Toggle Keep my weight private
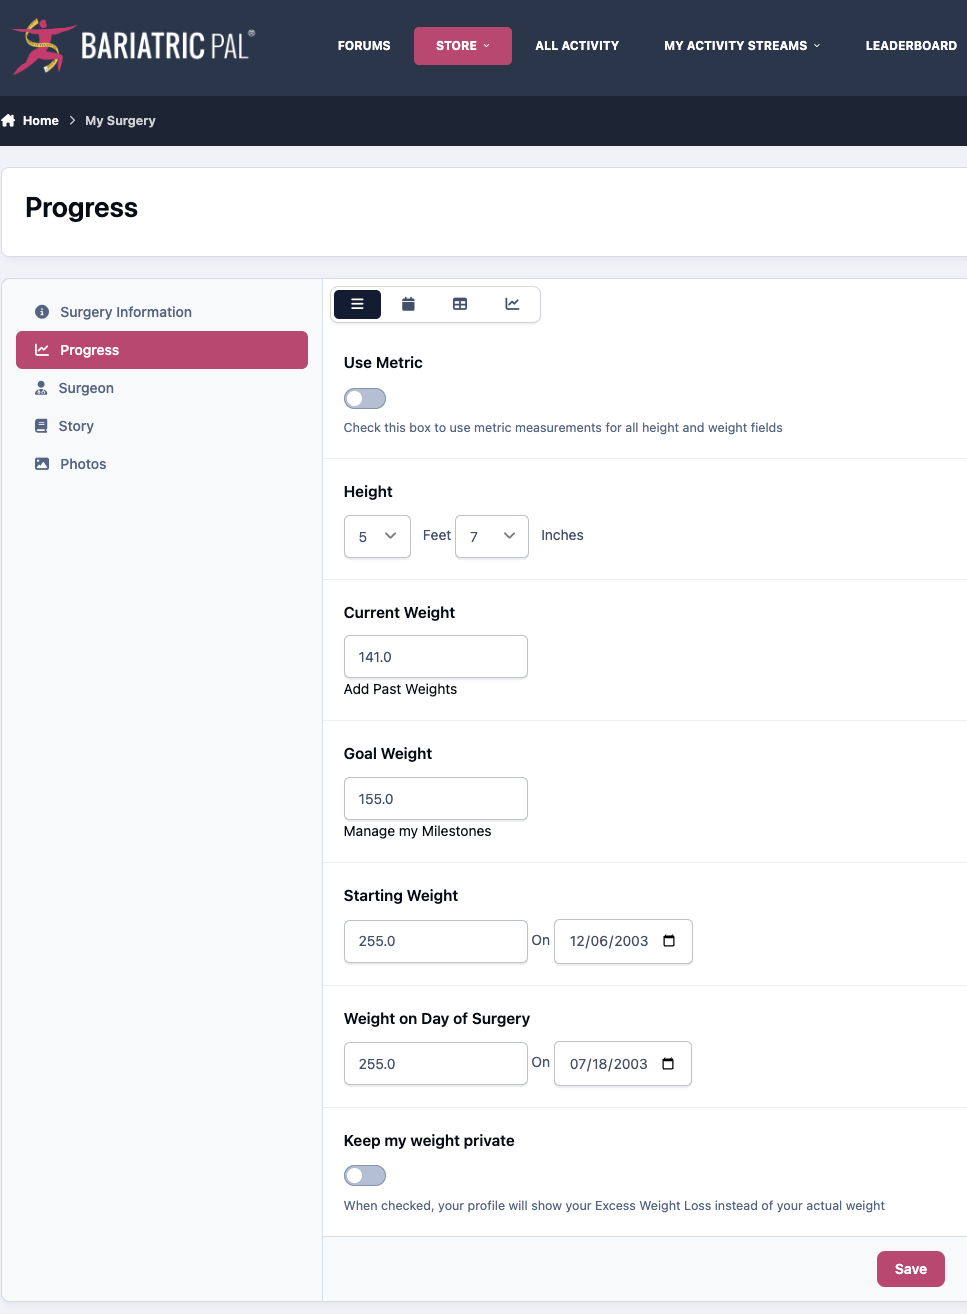Viewport: 967px width, 1314px height. [x=365, y=1176]
